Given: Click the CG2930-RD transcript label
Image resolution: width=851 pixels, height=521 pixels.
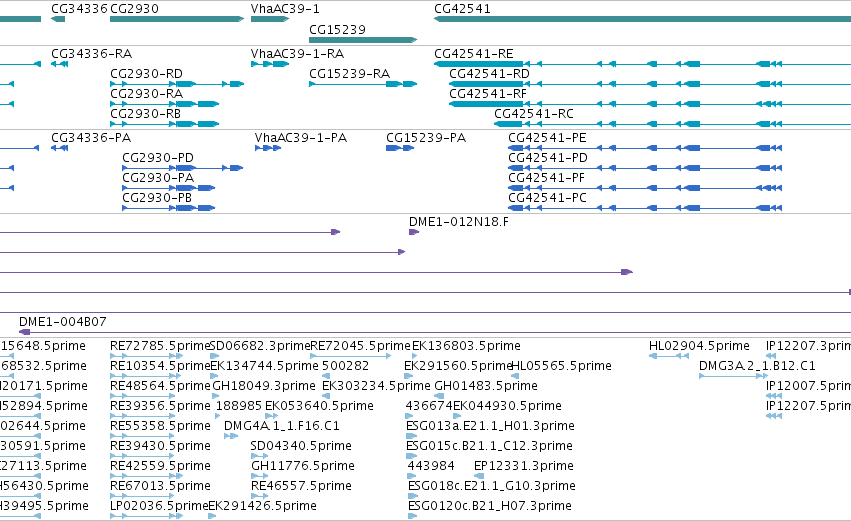Looking at the screenshot, I should coord(147,73).
